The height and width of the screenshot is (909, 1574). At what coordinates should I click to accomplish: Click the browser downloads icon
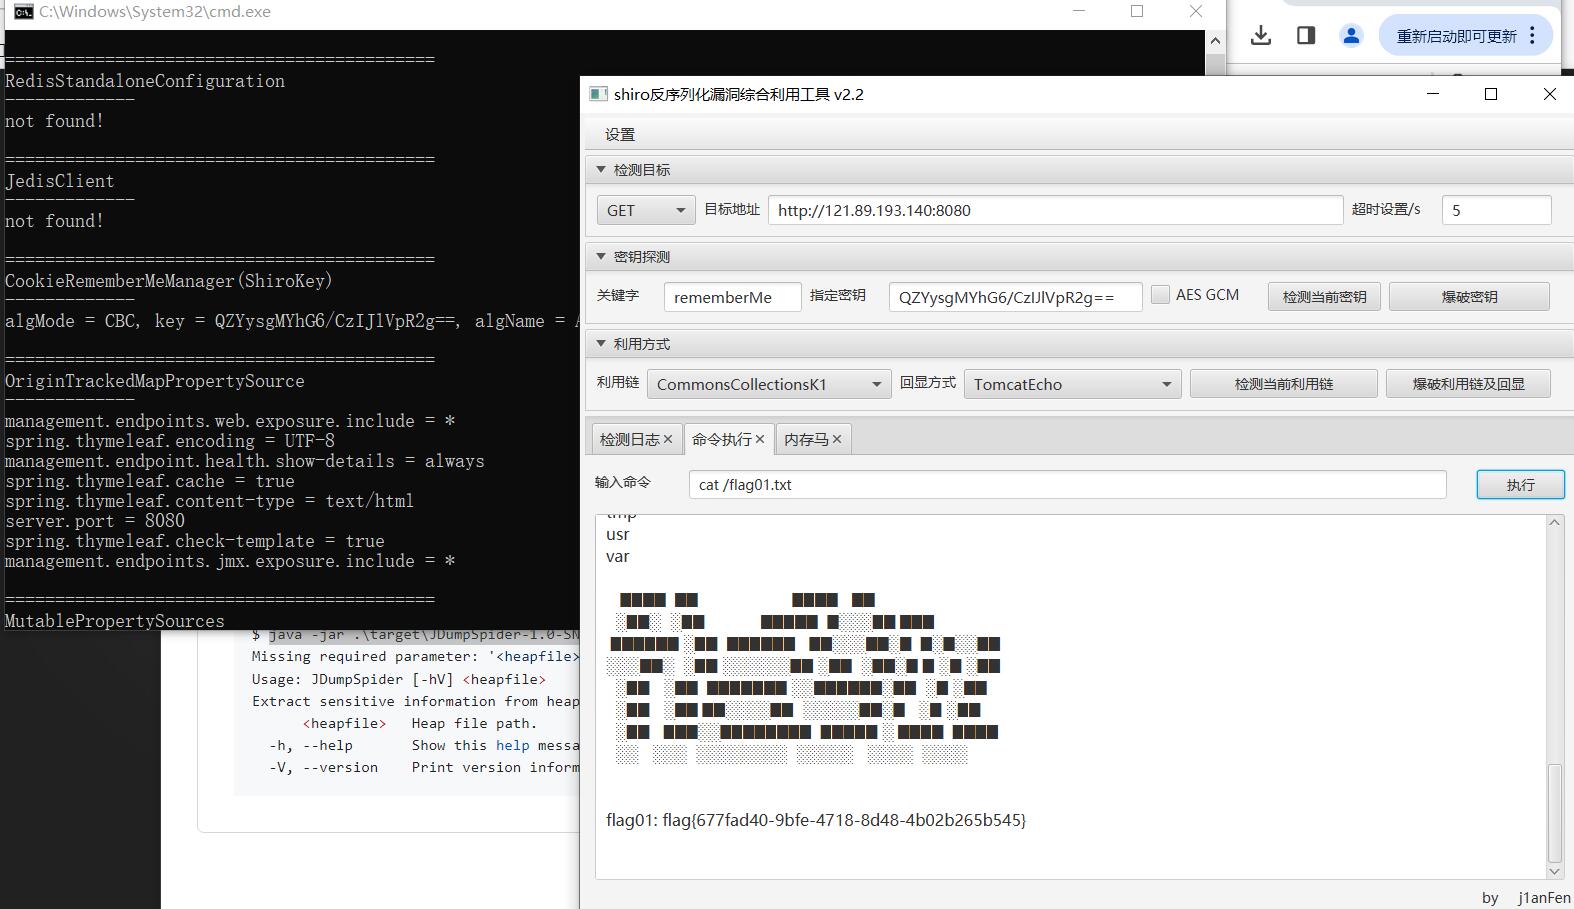coord(1261,36)
